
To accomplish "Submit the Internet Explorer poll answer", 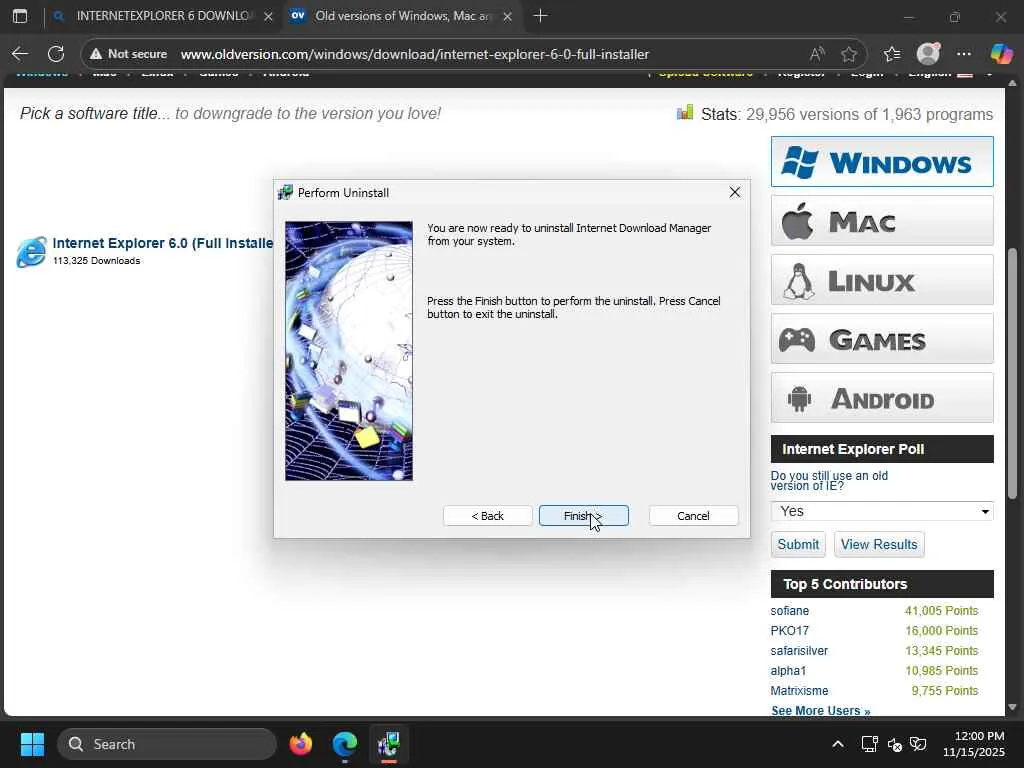I will coord(798,544).
